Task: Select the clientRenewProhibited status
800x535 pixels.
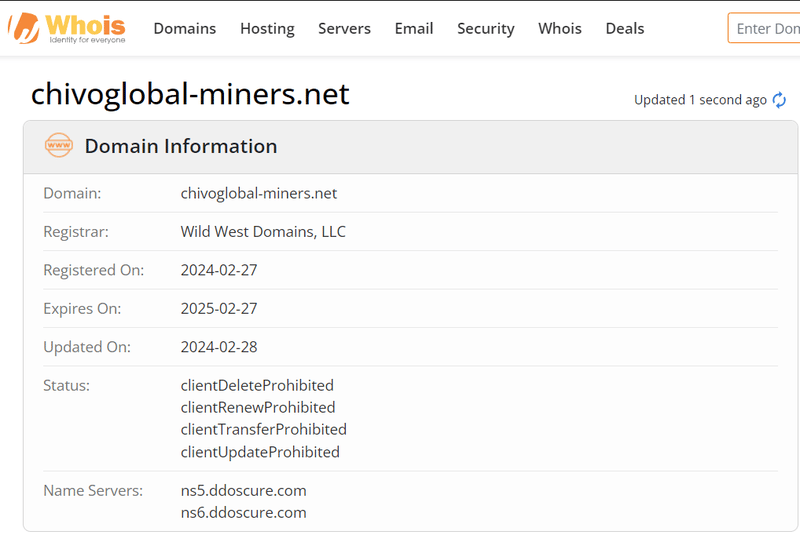Action: click(258, 407)
